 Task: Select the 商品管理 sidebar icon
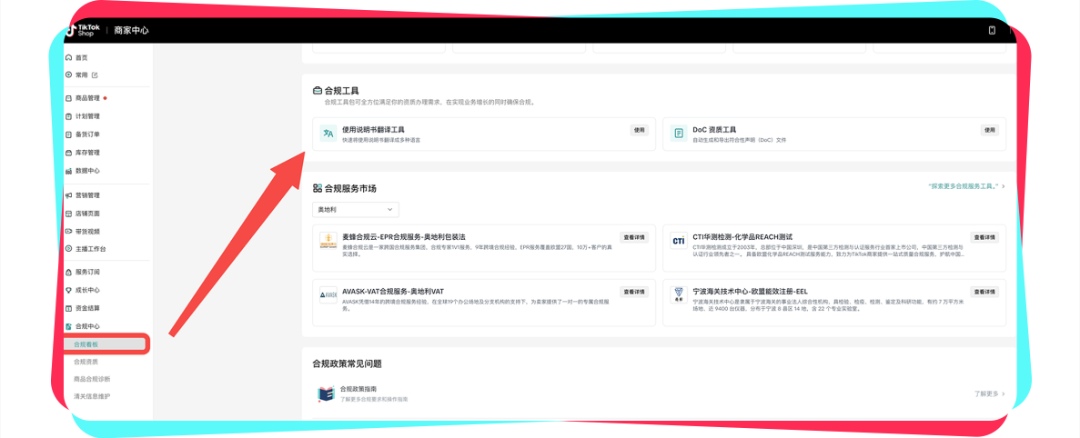tap(68, 98)
